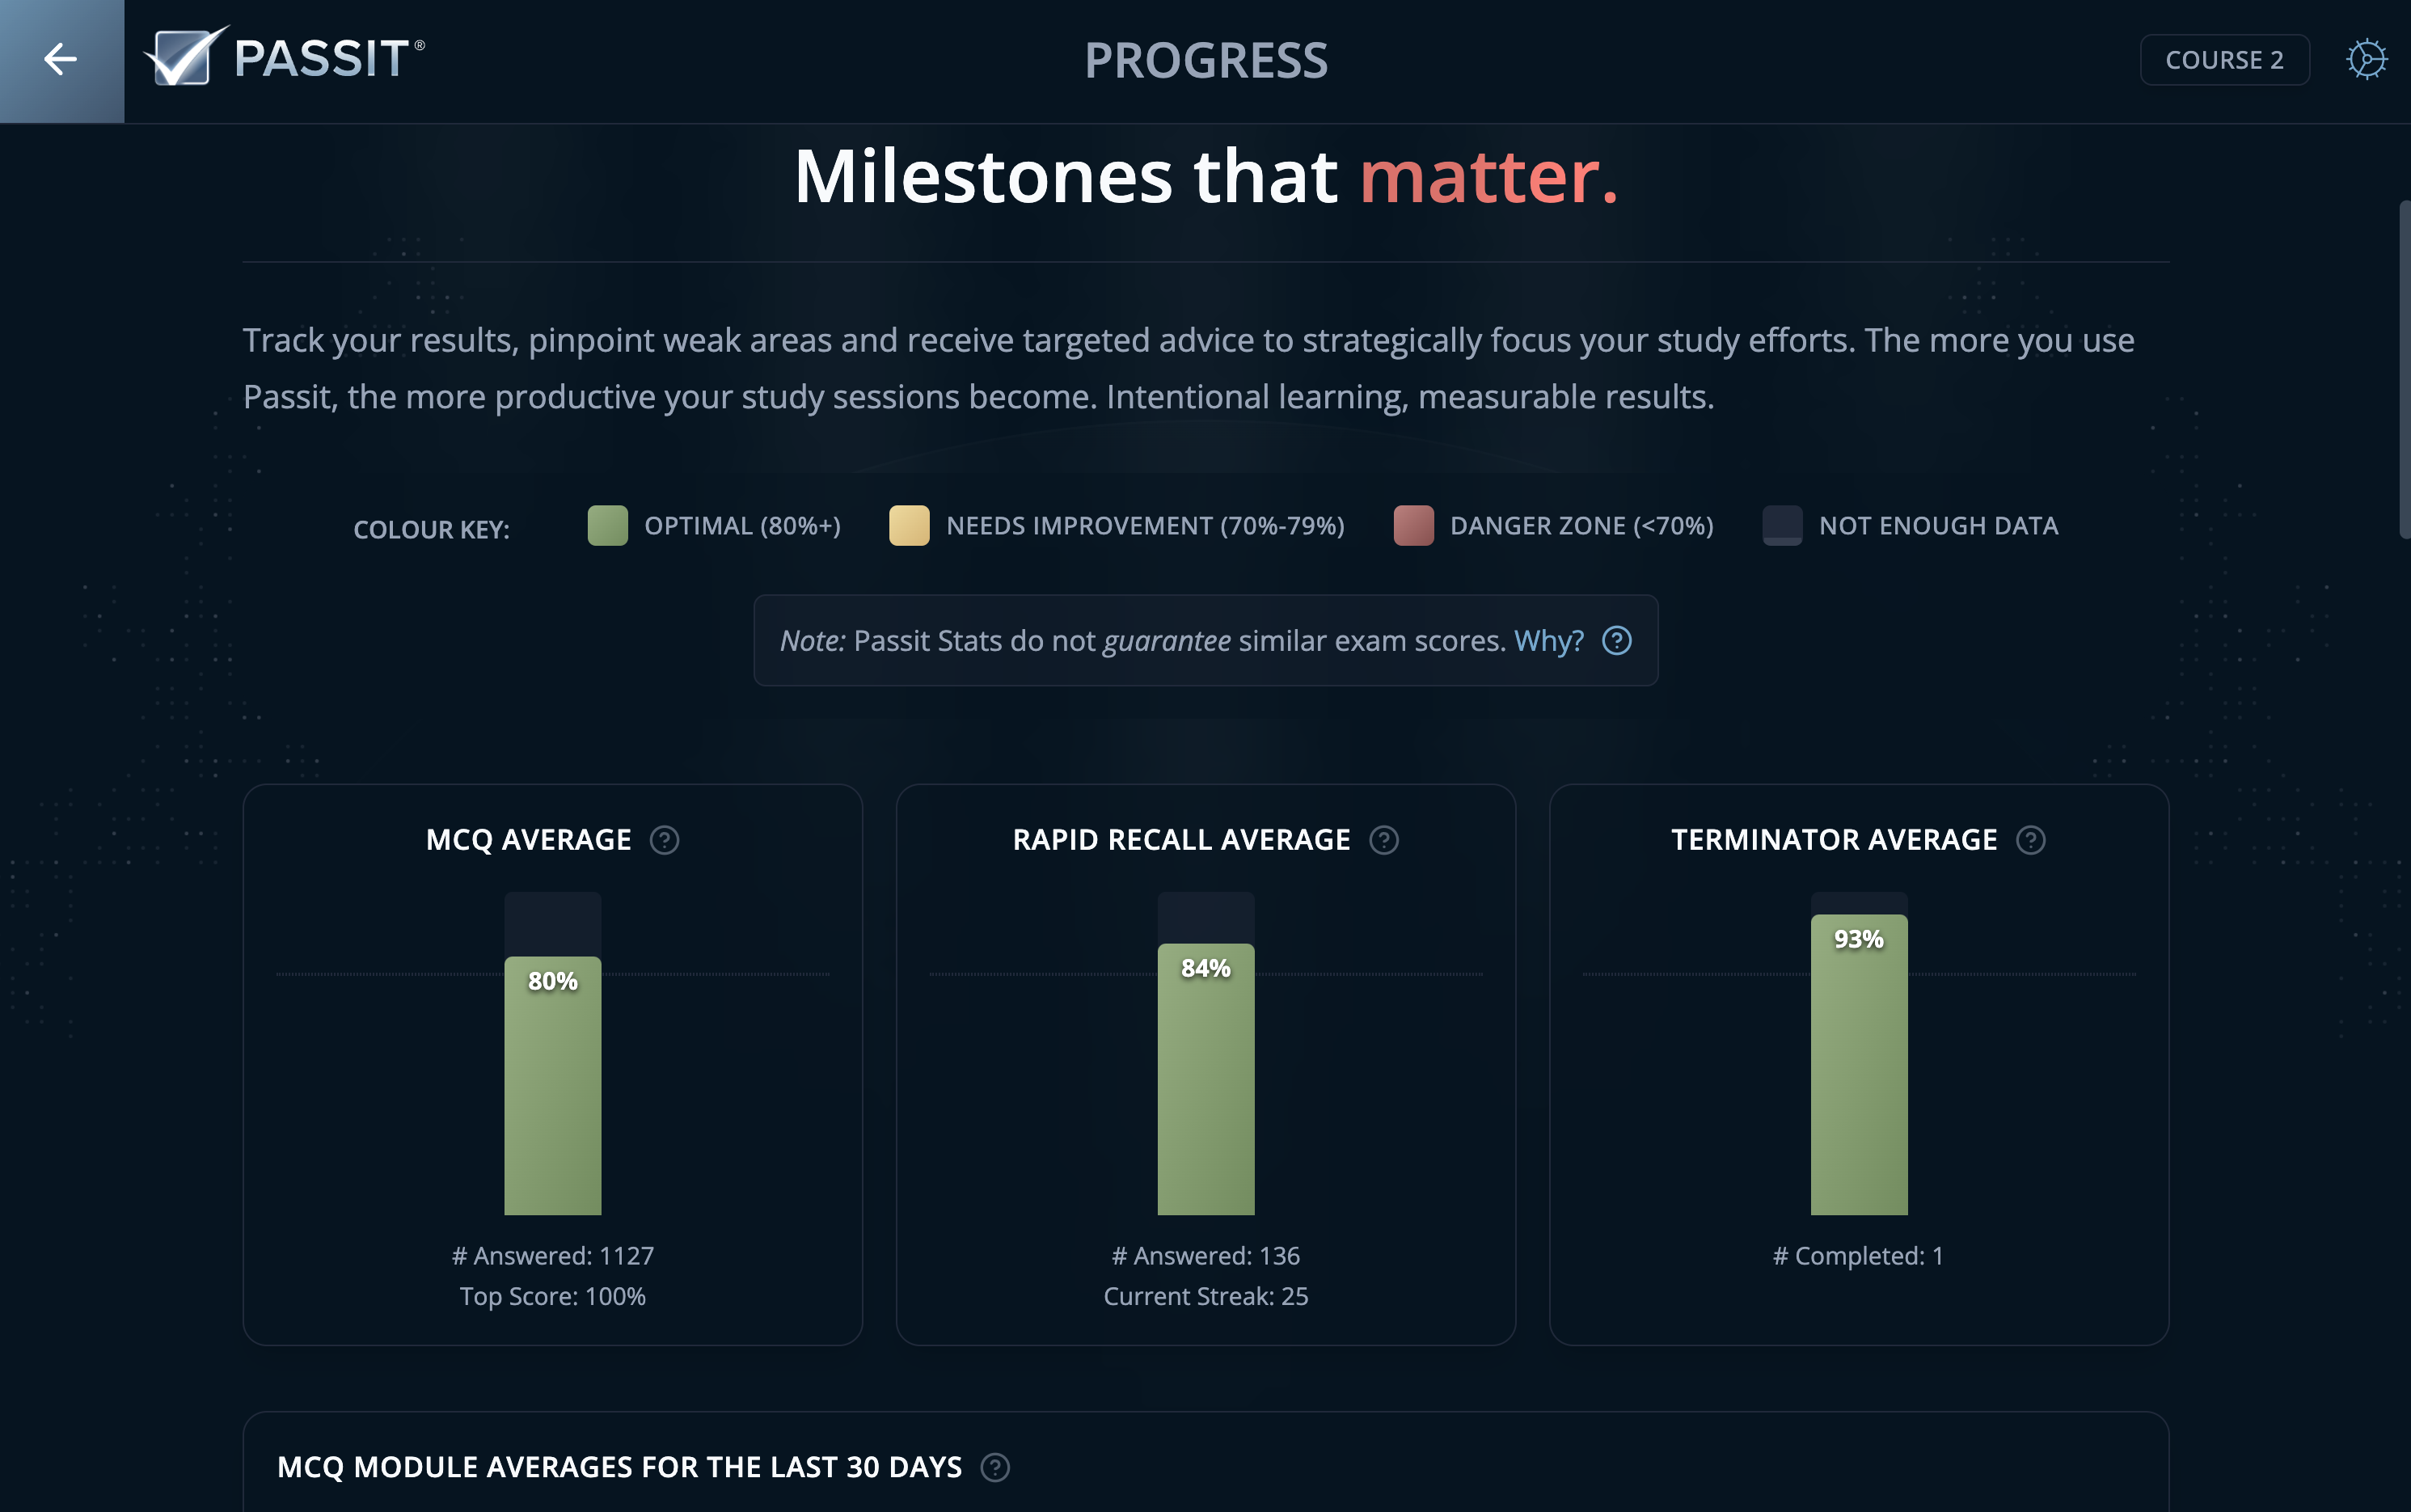Click the 80% MCQ average bar

552,1085
